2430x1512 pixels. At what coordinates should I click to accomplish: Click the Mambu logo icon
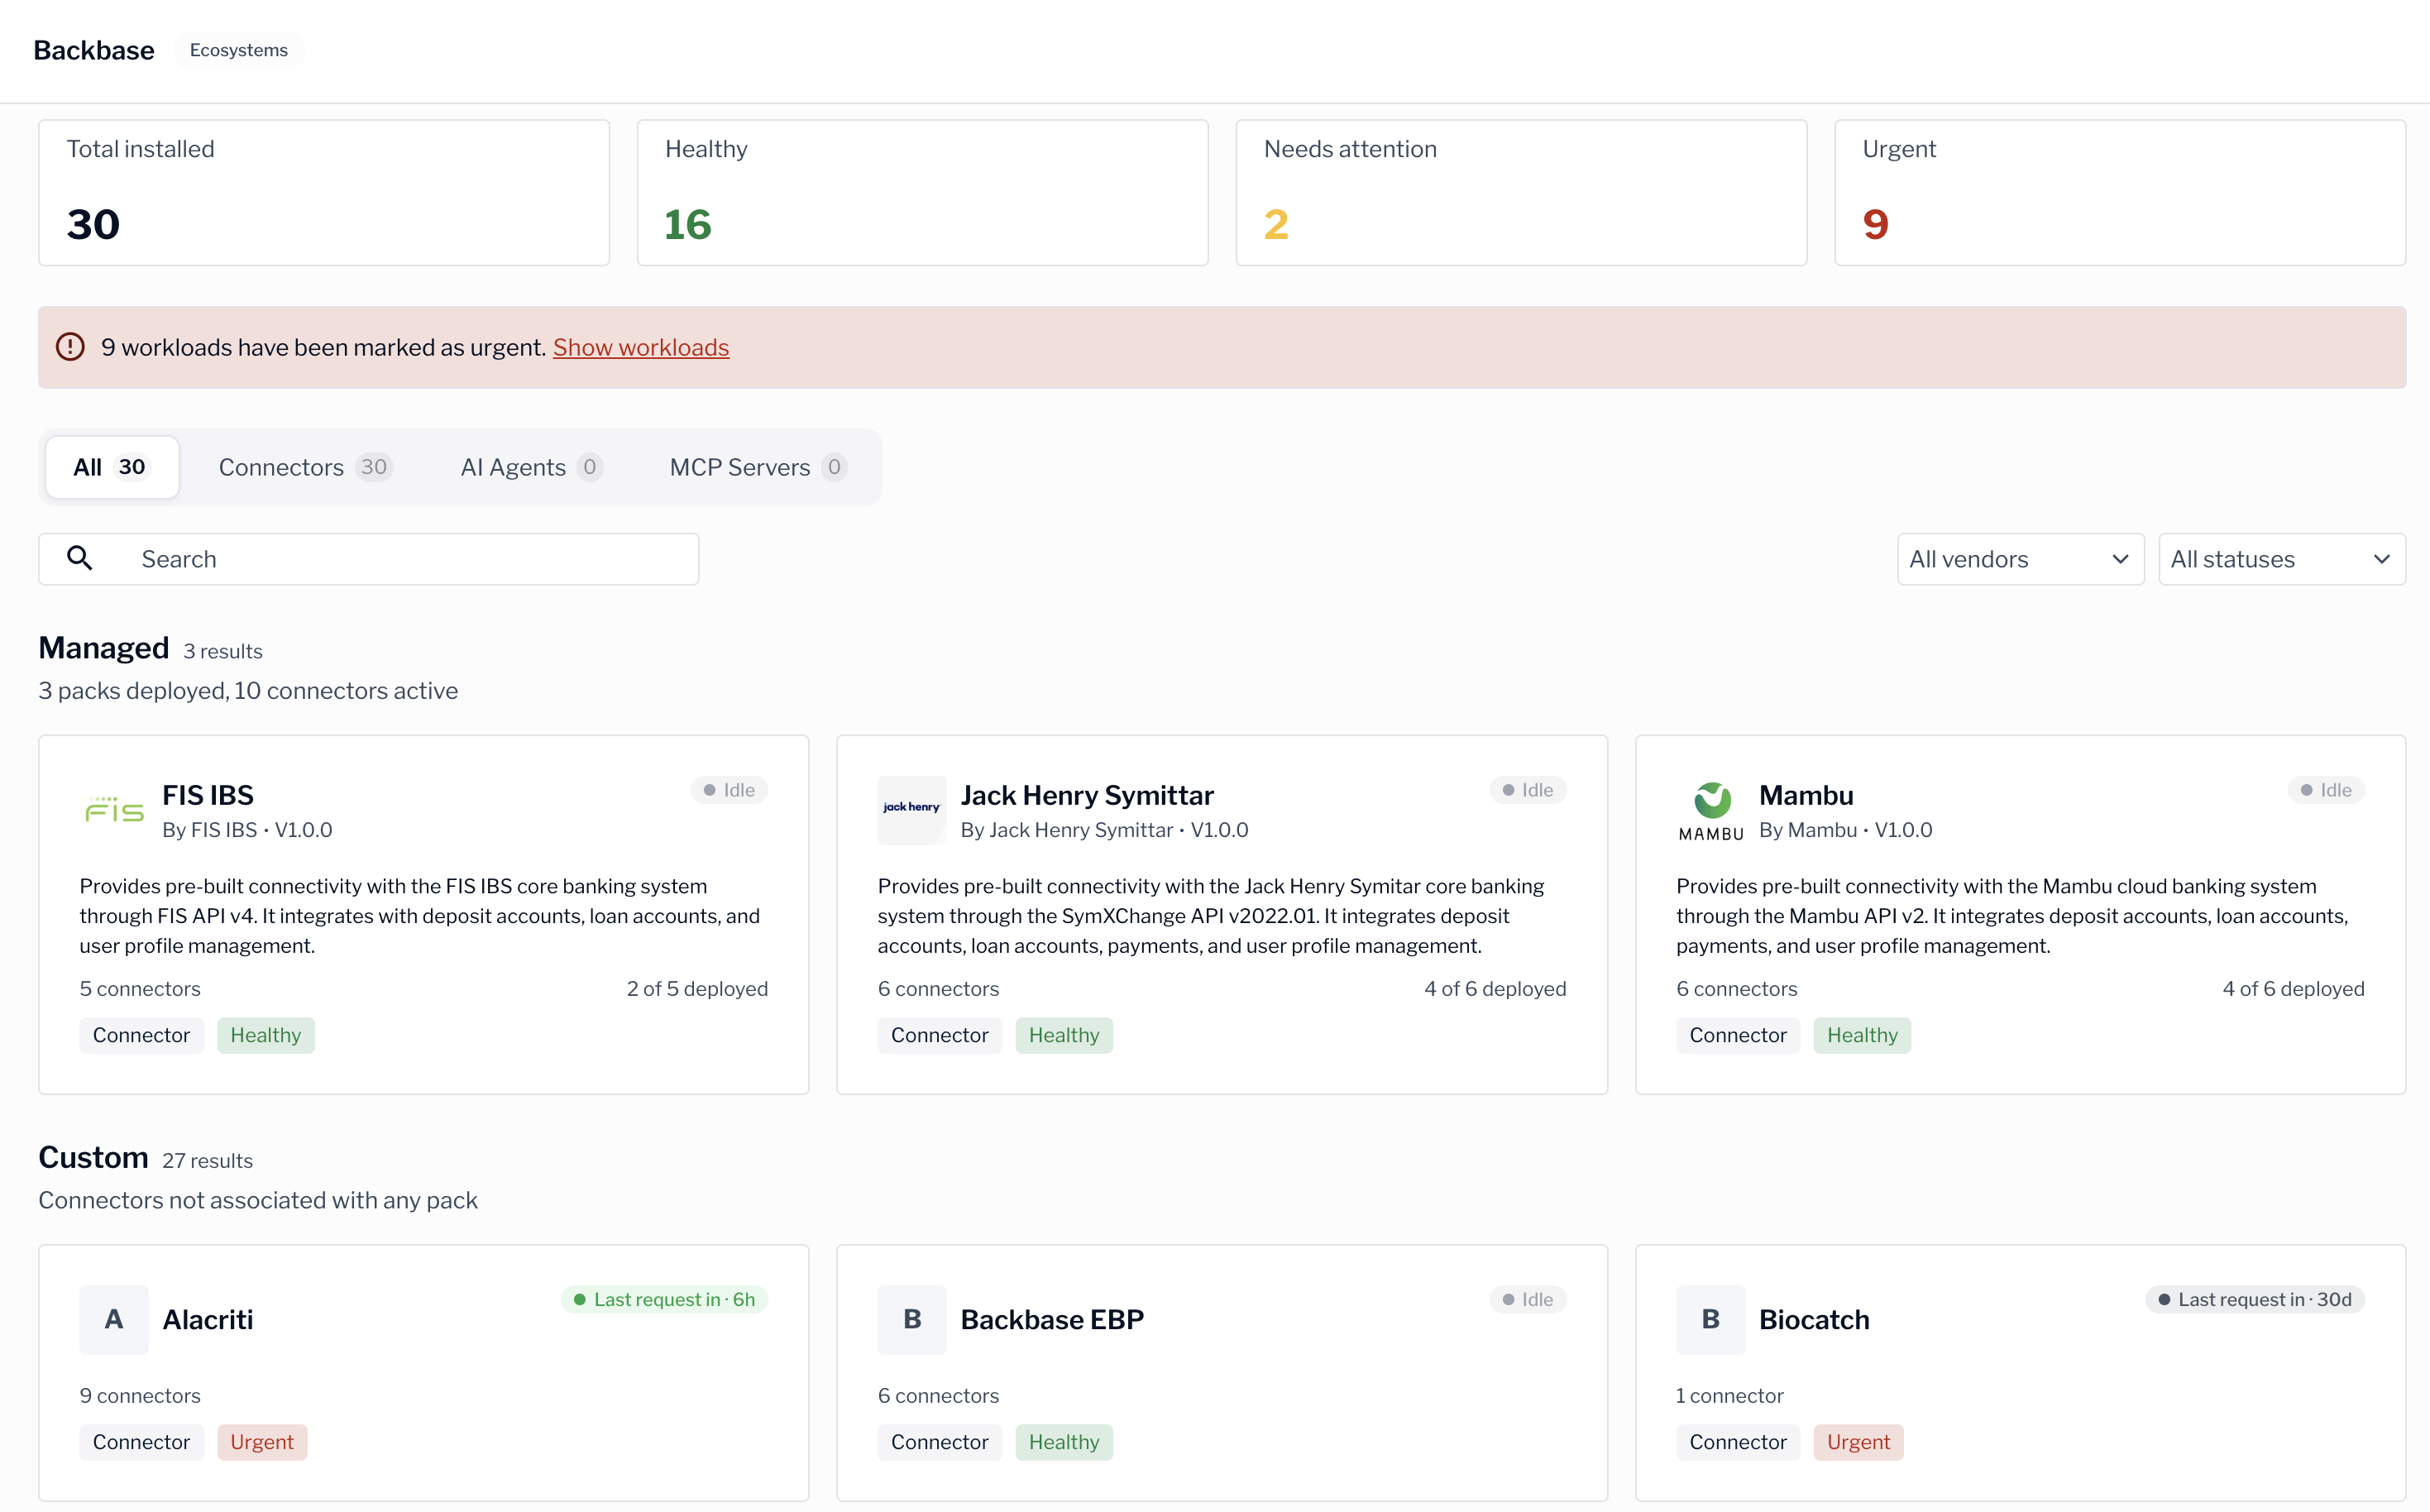[x=1711, y=810]
